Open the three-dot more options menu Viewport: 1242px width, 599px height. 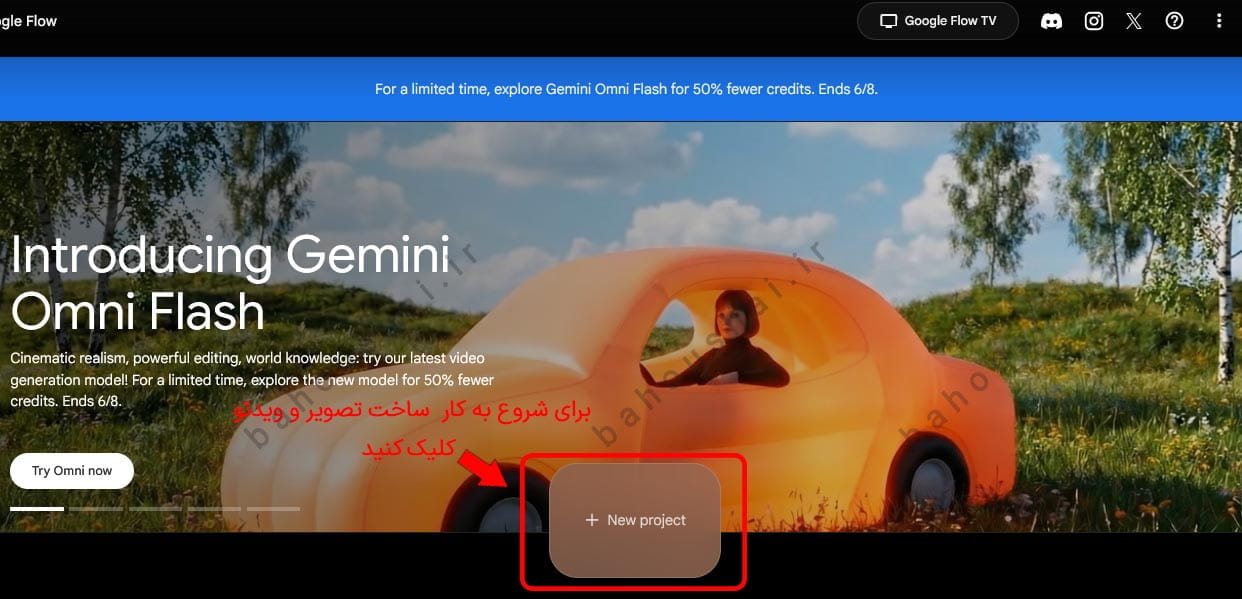(x=1218, y=21)
